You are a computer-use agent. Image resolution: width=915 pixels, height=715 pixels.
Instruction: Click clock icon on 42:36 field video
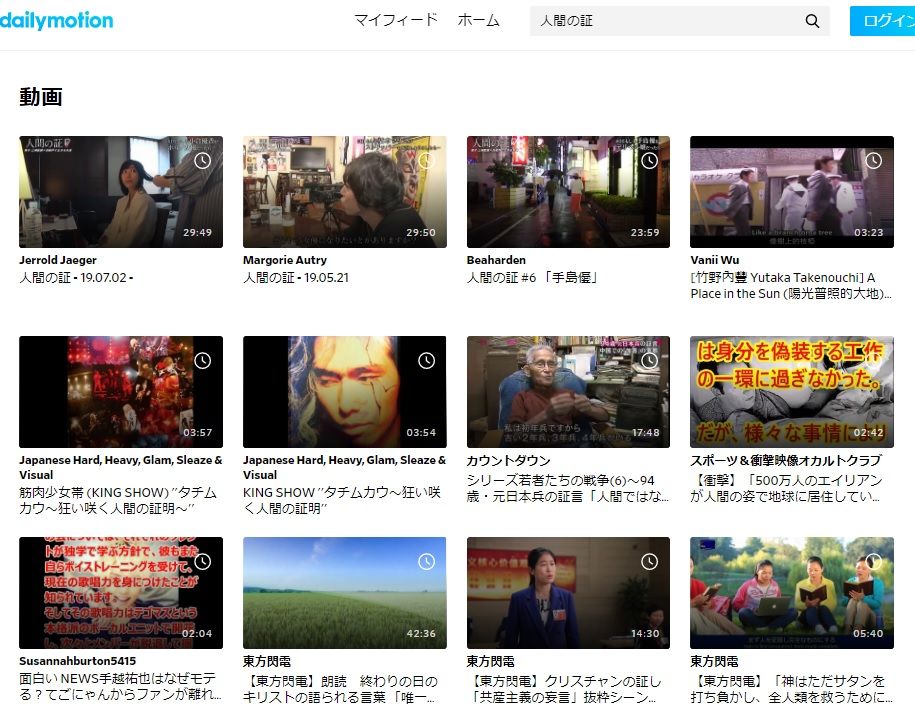[x=427, y=561]
